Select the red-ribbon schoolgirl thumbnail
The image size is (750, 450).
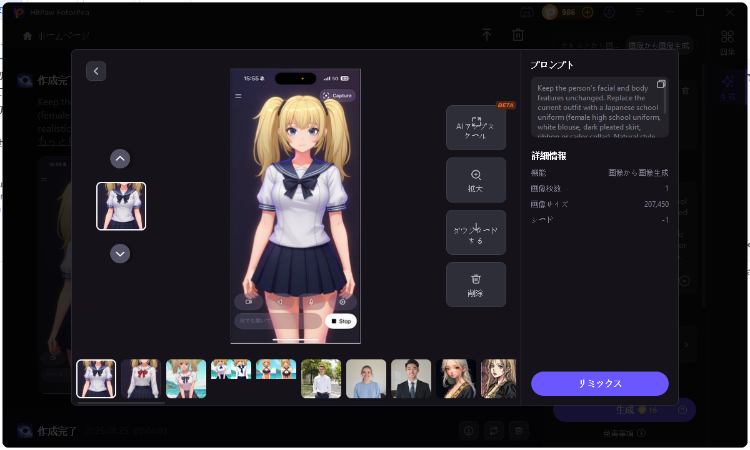pos(141,379)
